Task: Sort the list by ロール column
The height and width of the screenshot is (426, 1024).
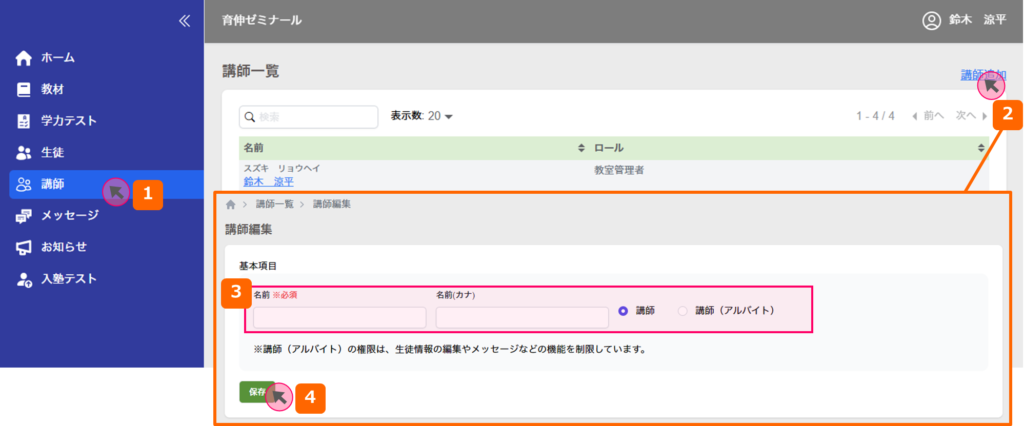Action: pyautogui.click(x=981, y=148)
